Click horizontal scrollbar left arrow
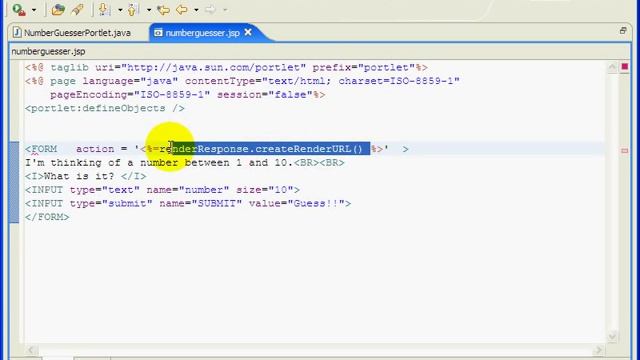The height and width of the screenshot is (360, 640). [x=31, y=350]
